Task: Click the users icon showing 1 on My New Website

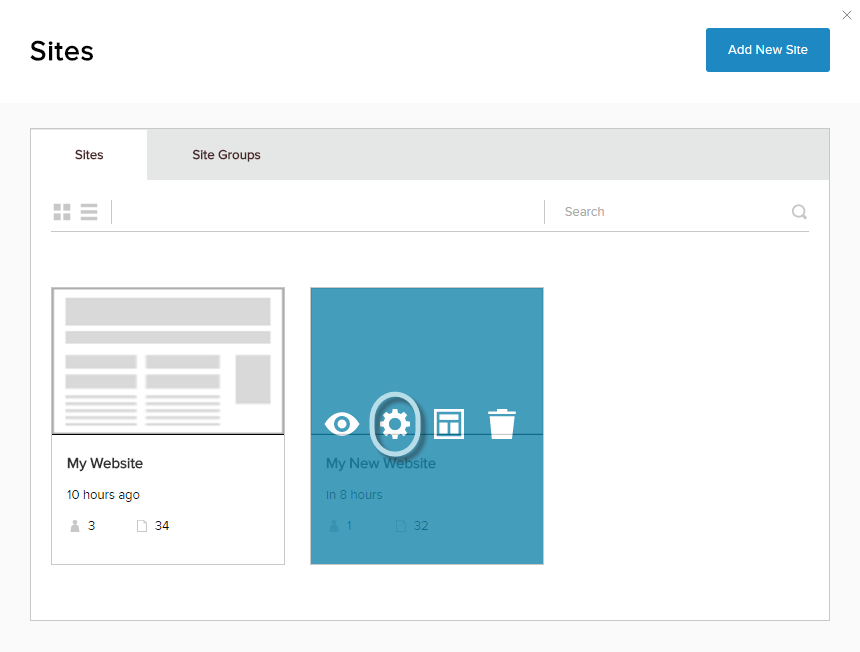Action: coord(334,526)
